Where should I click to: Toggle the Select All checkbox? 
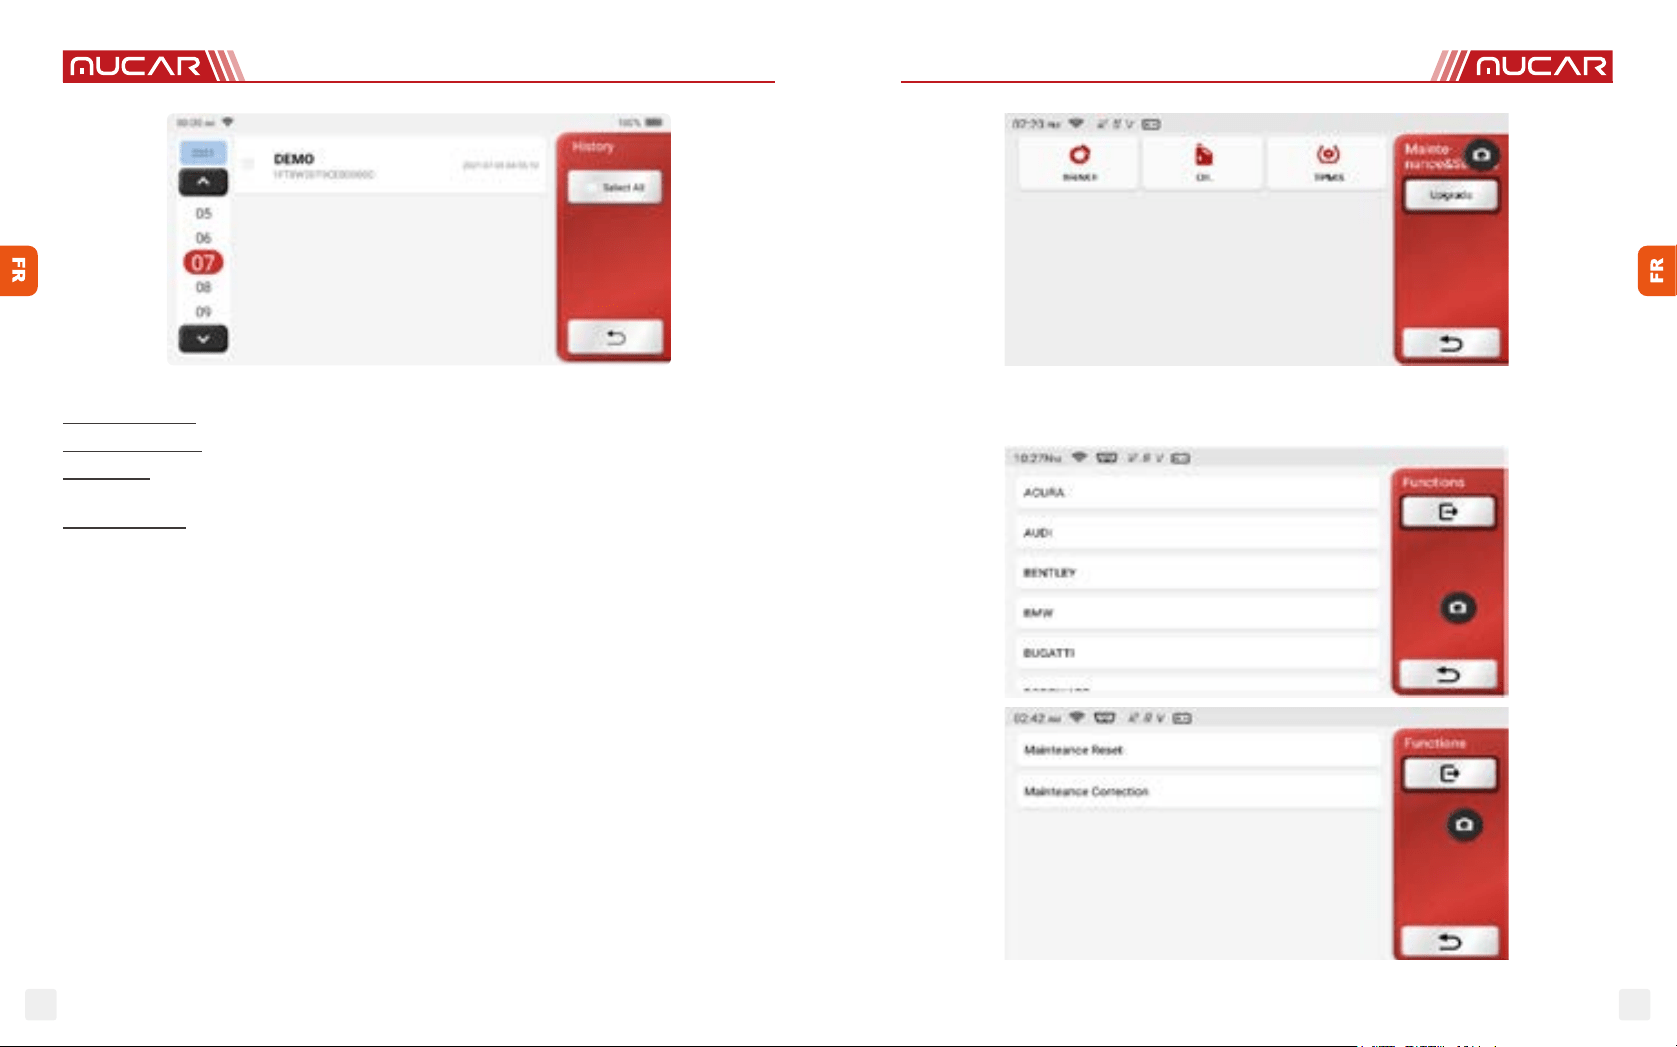coord(591,188)
